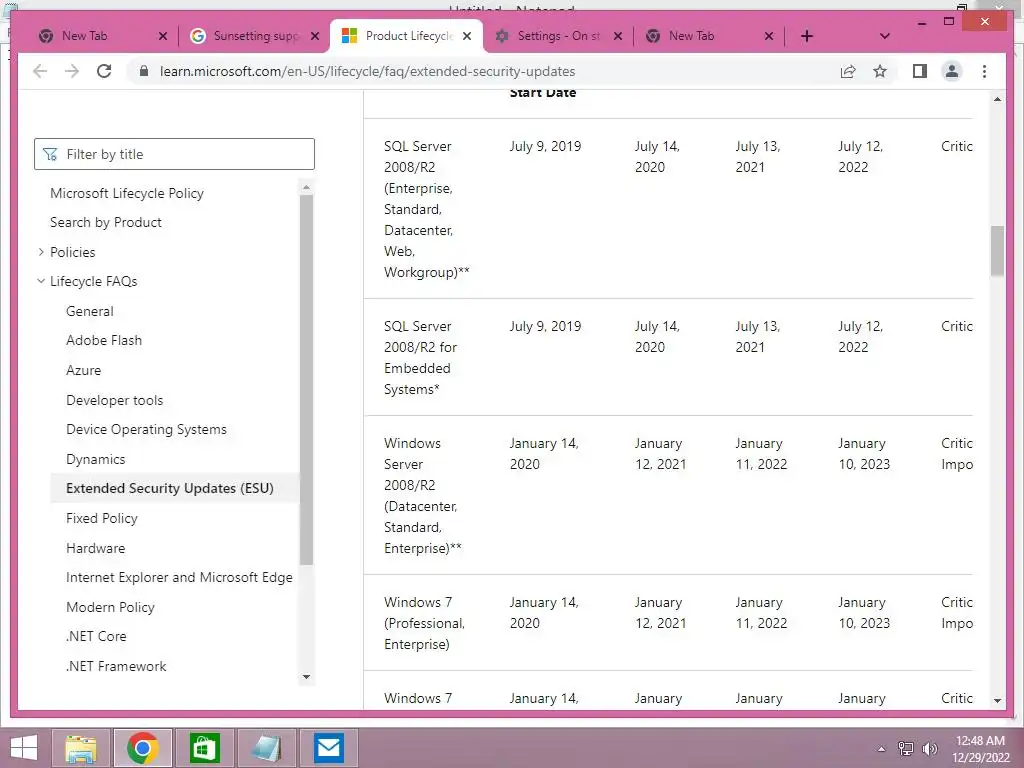This screenshot has height=768, width=1024.
Task: Open the network tray icon
Action: [x=906, y=749]
